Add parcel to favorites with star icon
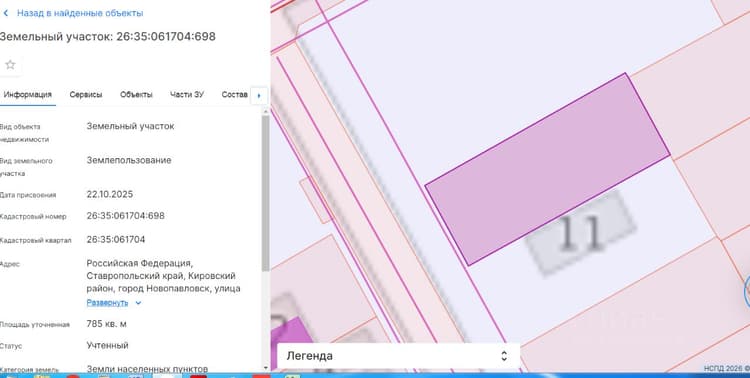750x378 pixels. coord(10,65)
